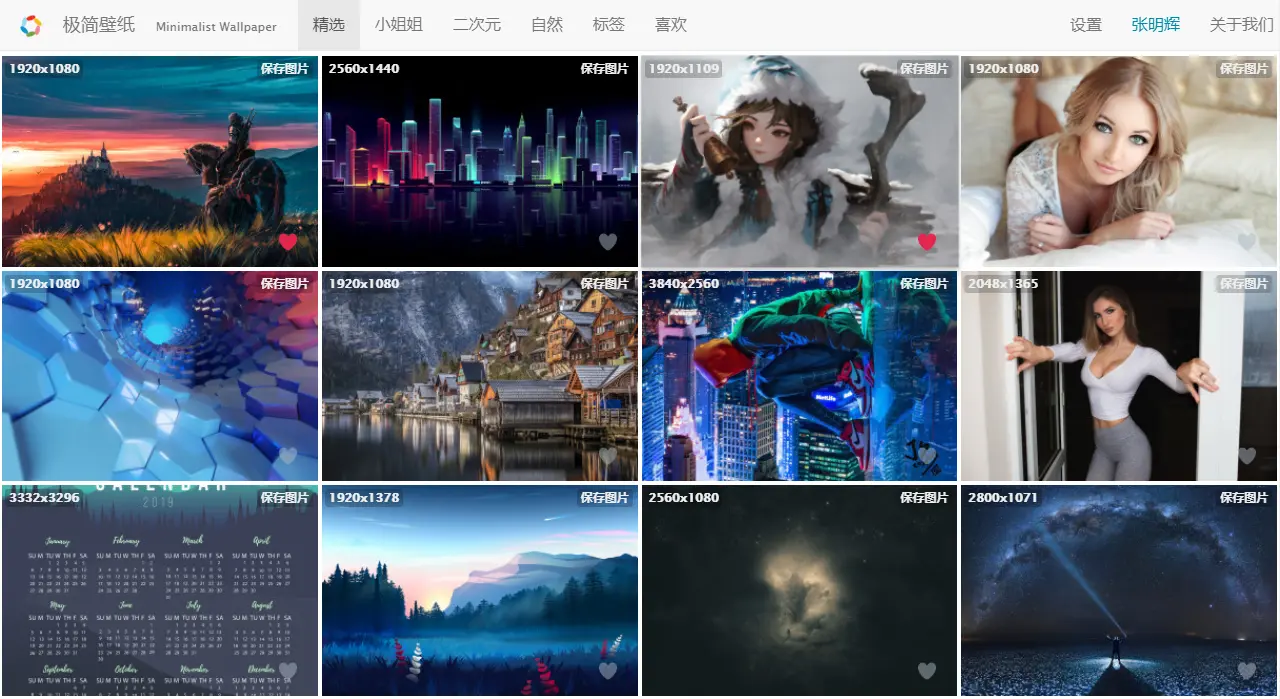The height and width of the screenshot is (699, 1280).
Task: Open the 二次元 tab
Action: [477, 25]
